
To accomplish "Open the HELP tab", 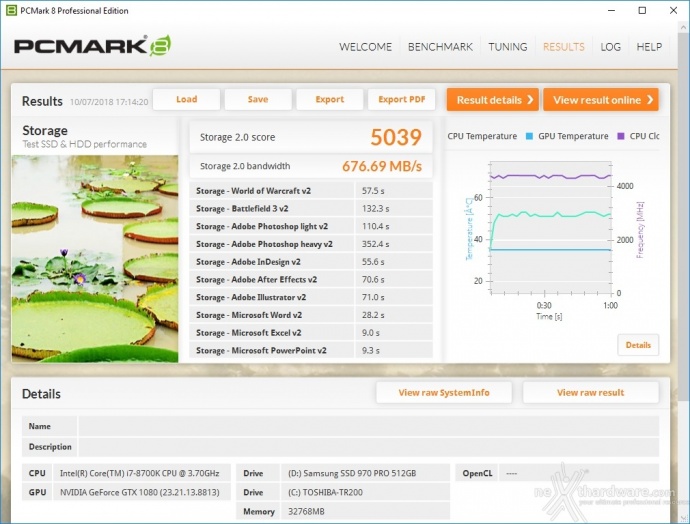I will click(649, 47).
